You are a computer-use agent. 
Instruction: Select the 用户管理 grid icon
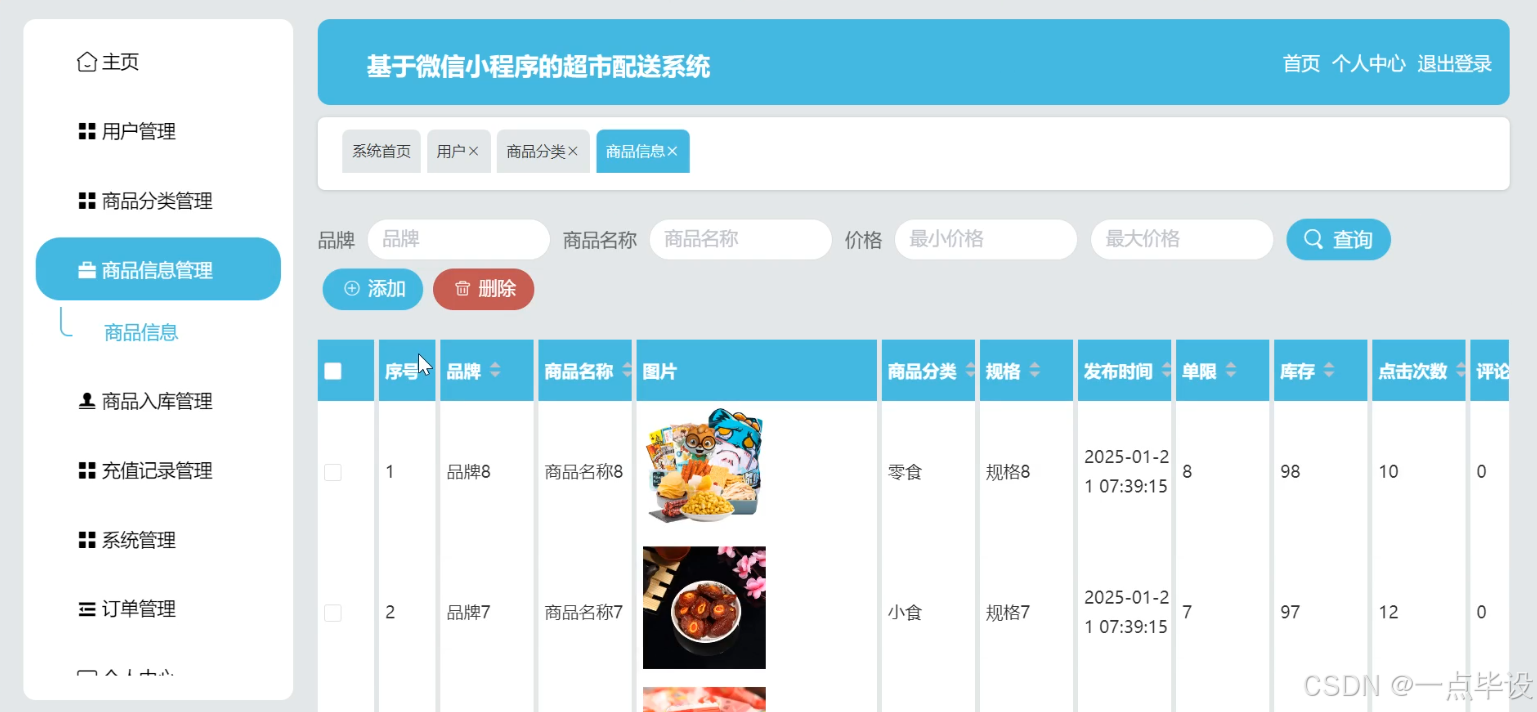coord(85,131)
